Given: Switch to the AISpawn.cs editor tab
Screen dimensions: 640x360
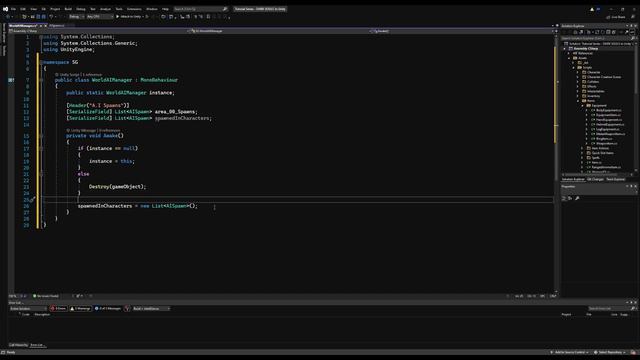Looking at the screenshot, I should (57, 26).
